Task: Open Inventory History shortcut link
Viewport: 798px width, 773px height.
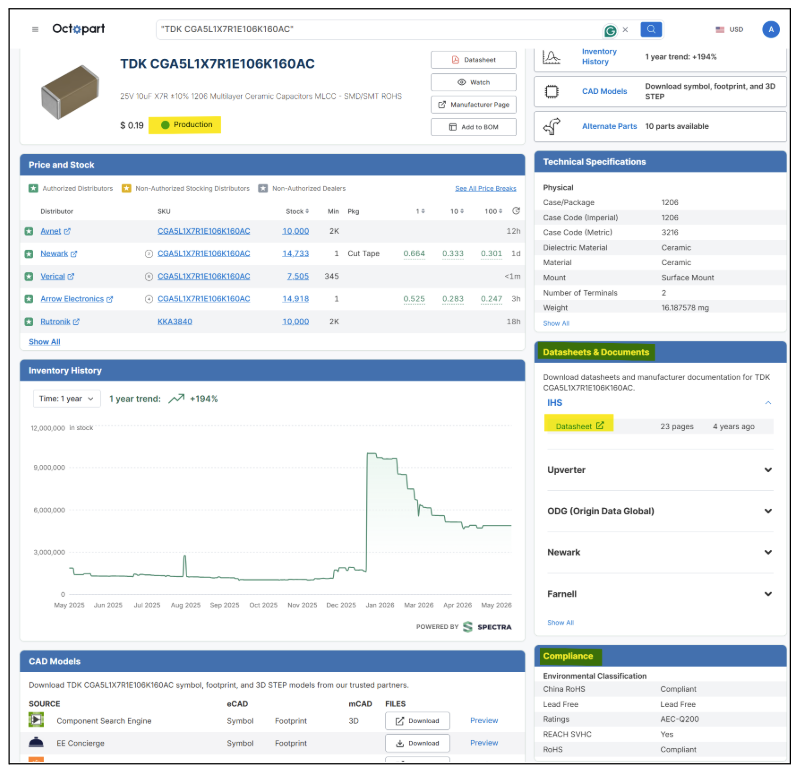Action: [599, 56]
